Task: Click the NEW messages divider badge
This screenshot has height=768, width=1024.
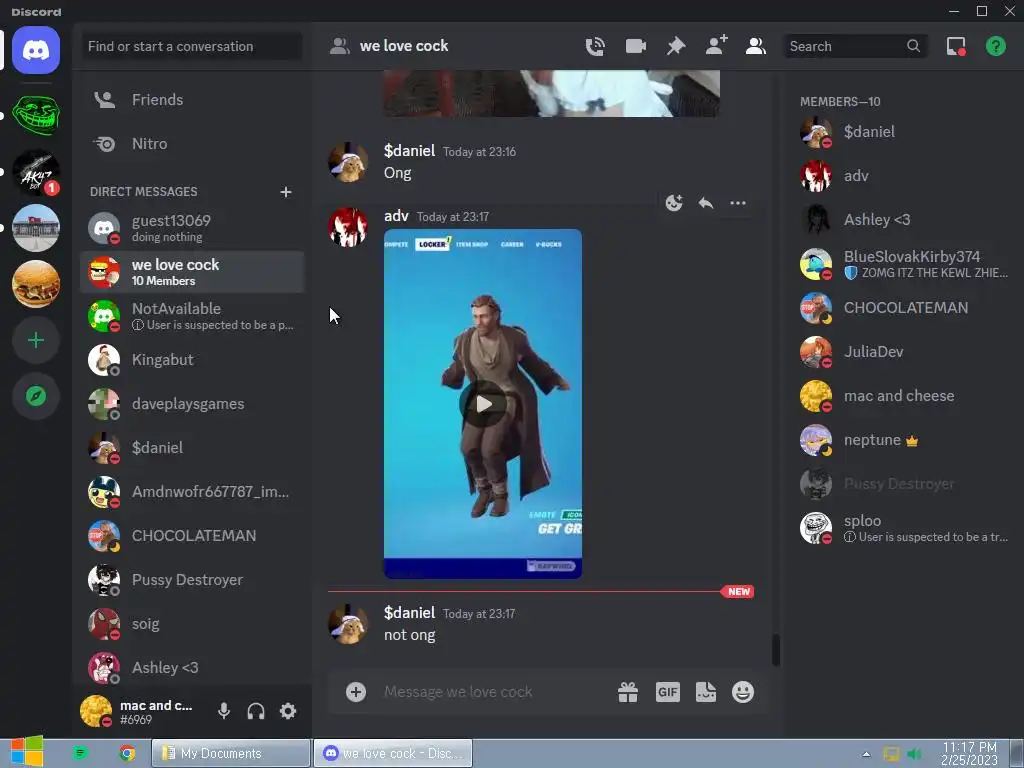Action: (x=738, y=592)
